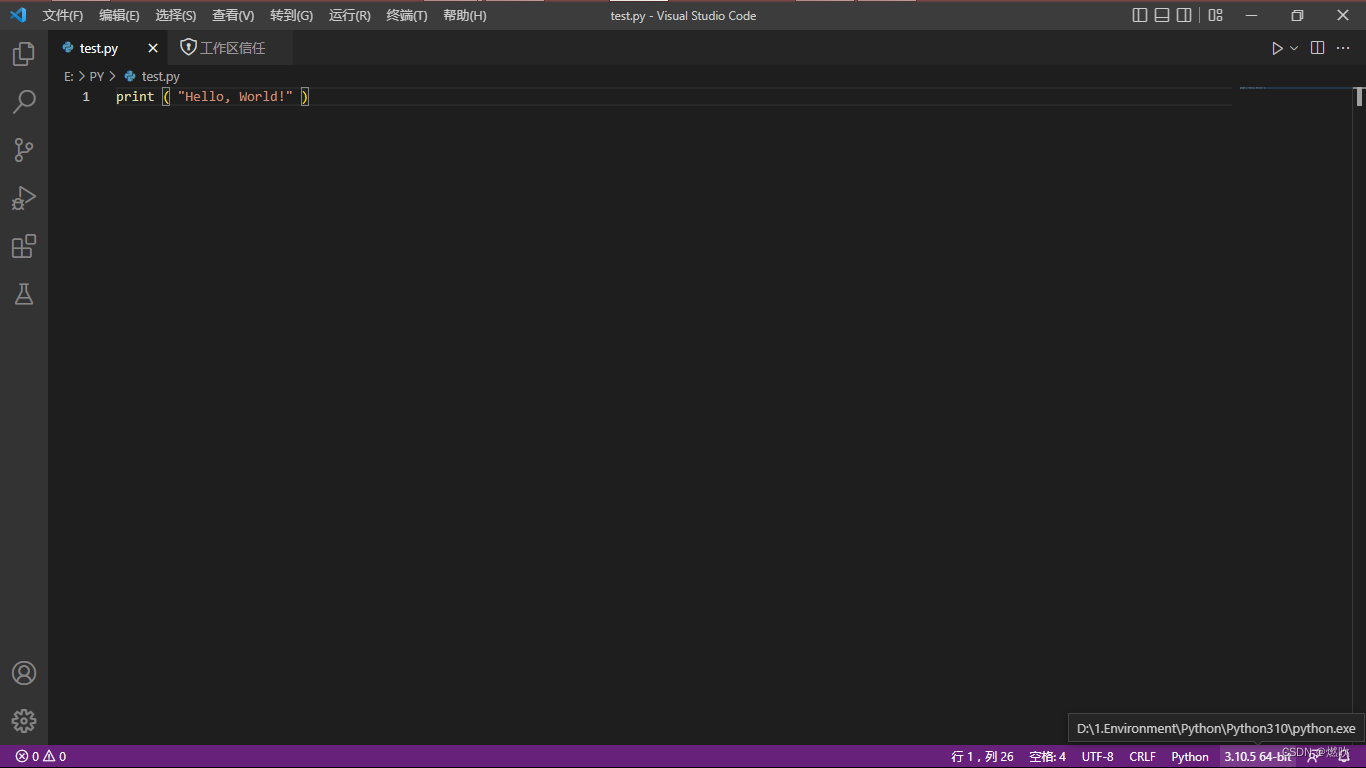This screenshot has height=768, width=1366.
Task: Open the 选择(S) menu
Action: (x=176, y=16)
